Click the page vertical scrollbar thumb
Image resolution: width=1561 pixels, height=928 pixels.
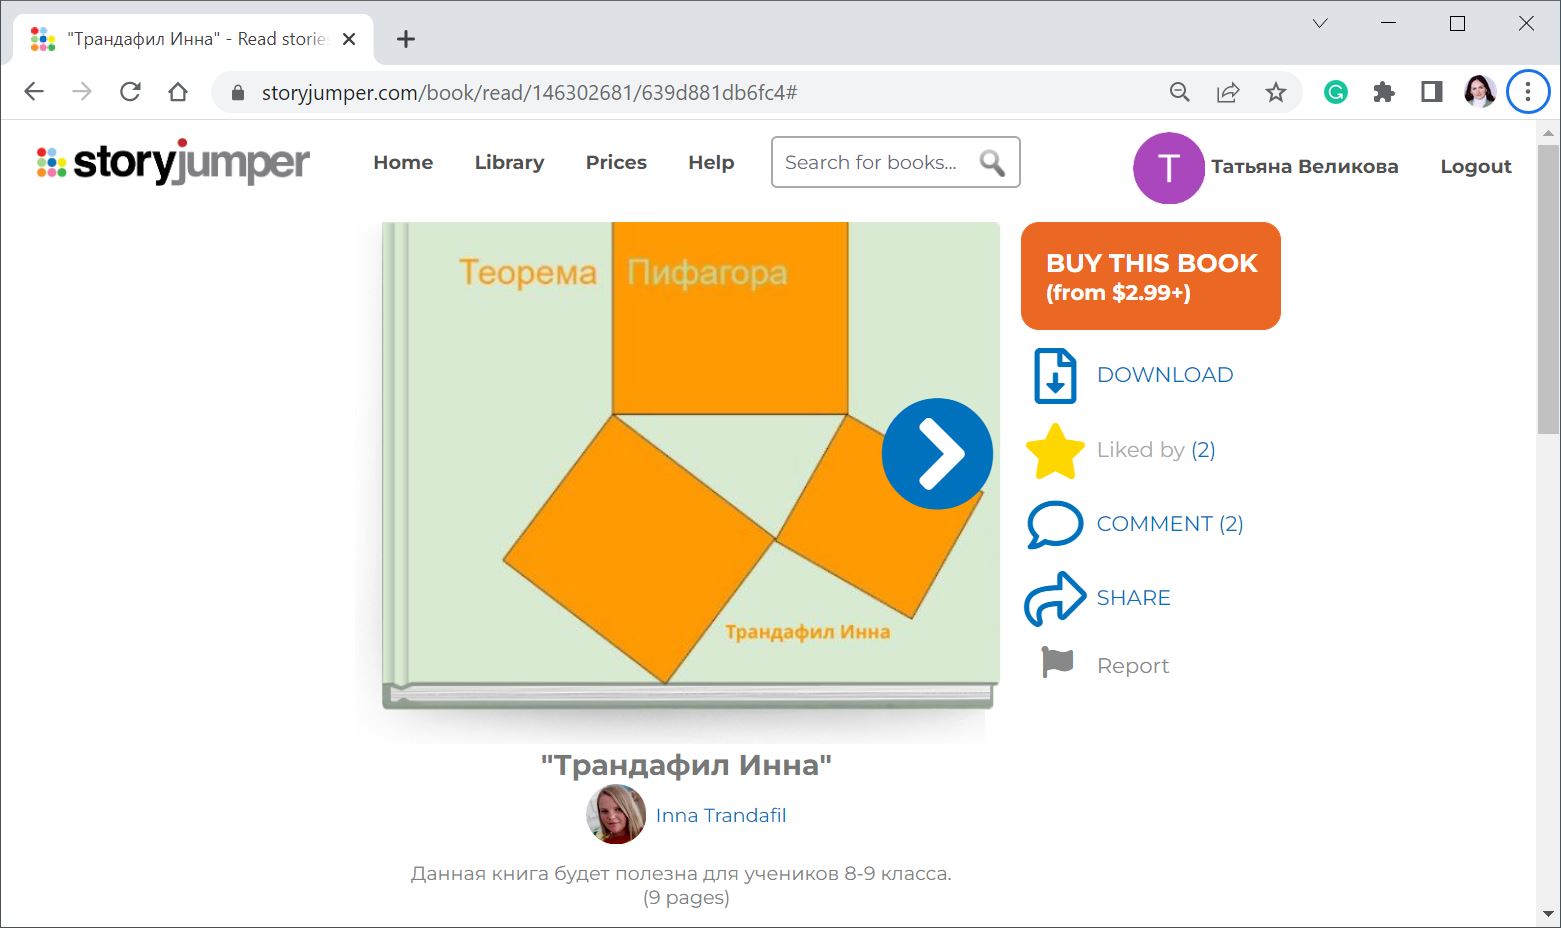tap(1548, 290)
